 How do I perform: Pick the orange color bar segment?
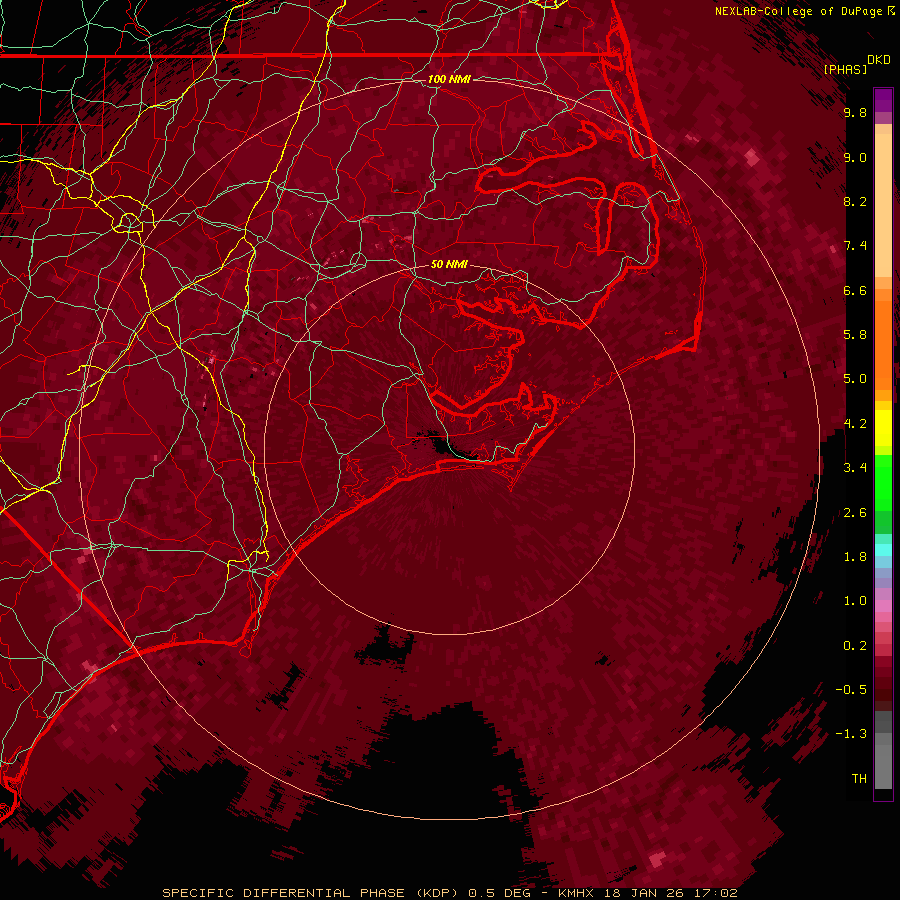pos(883,346)
